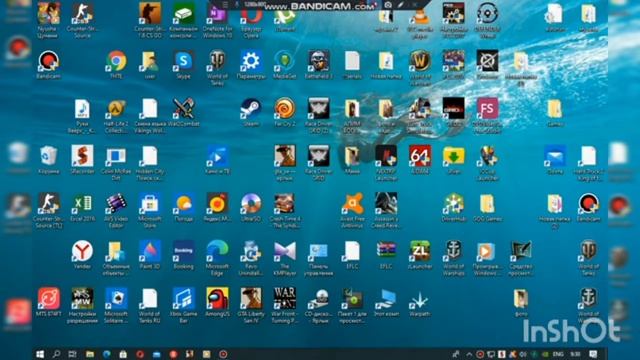Open the Avast Free Antivirus shortcut
Screen dimensions: 640x360
[352, 204]
